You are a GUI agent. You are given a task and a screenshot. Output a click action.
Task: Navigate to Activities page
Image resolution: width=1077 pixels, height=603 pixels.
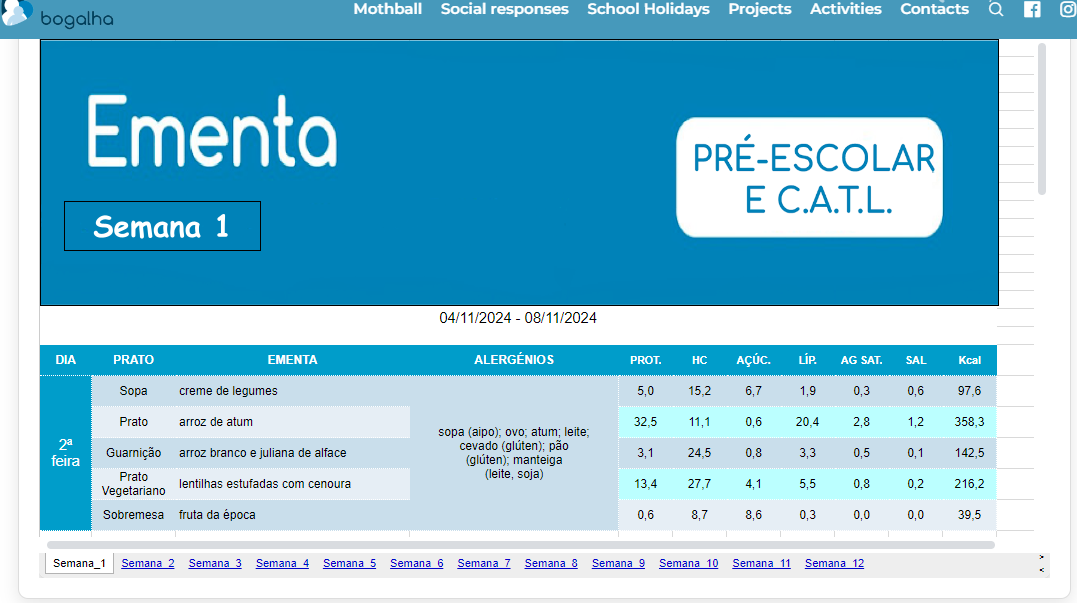[845, 9]
